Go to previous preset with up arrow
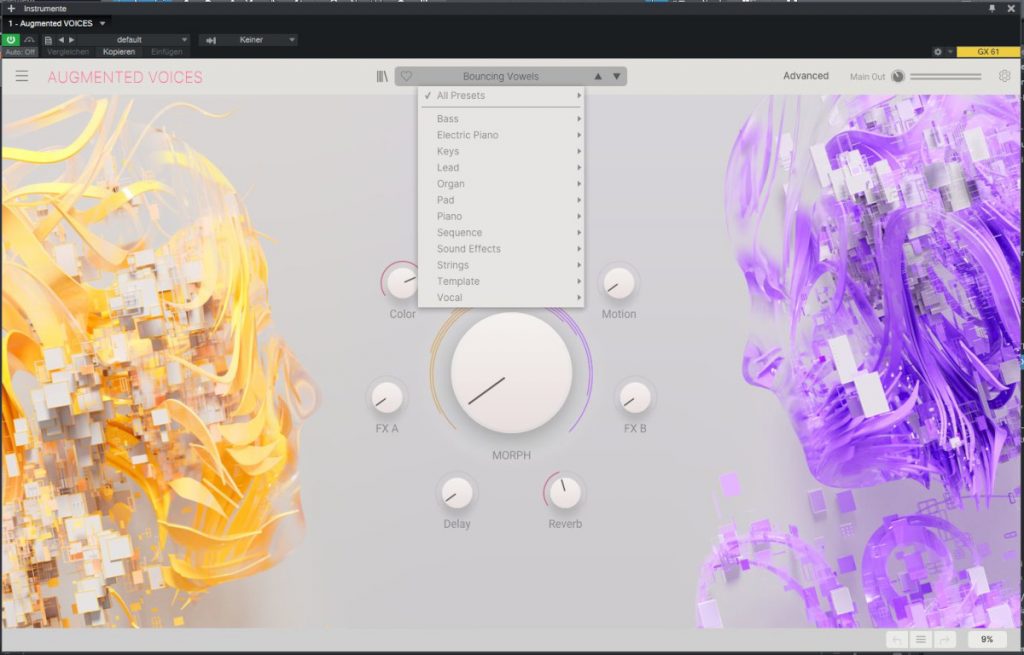This screenshot has height=655, width=1024. pos(598,76)
